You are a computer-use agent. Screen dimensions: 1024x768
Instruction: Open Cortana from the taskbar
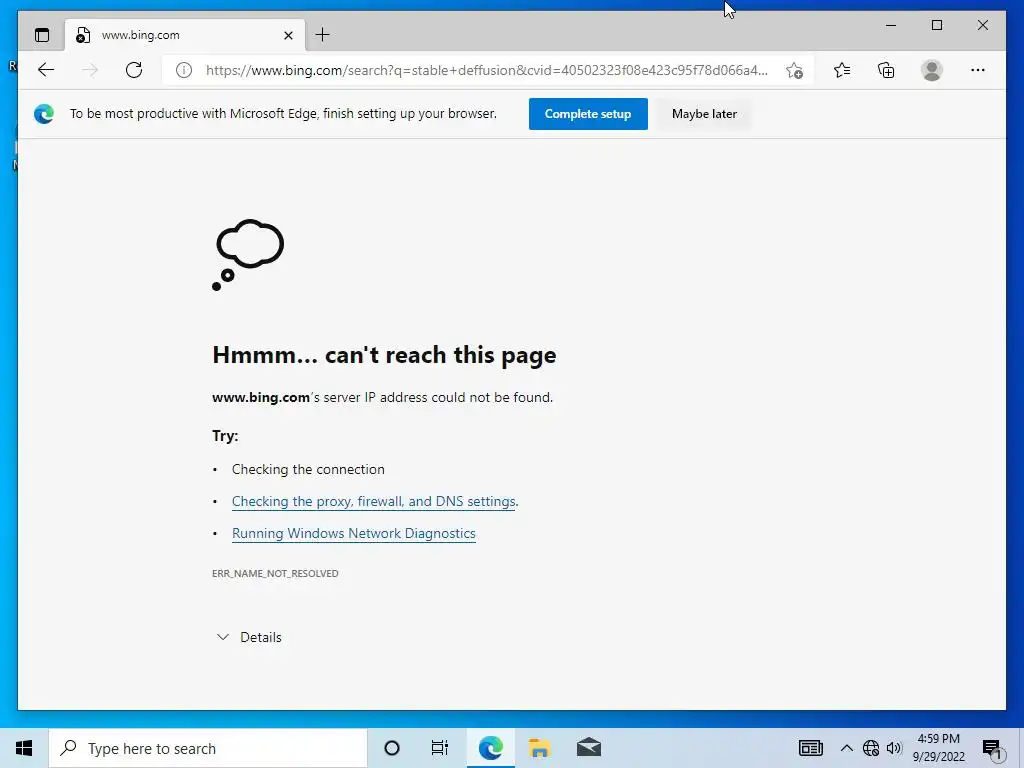coord(392,748)
